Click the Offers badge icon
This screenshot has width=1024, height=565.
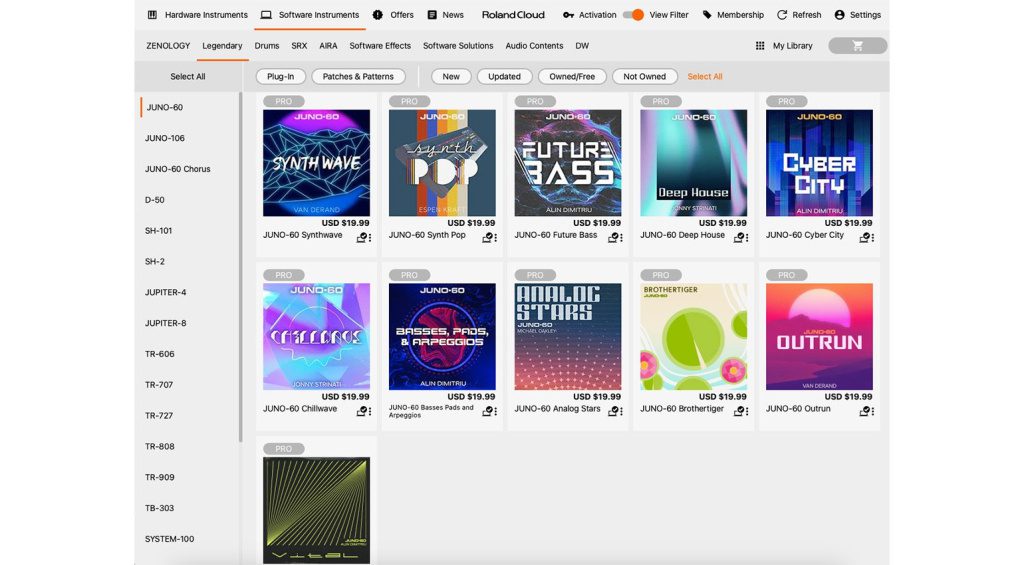[378, 15]
